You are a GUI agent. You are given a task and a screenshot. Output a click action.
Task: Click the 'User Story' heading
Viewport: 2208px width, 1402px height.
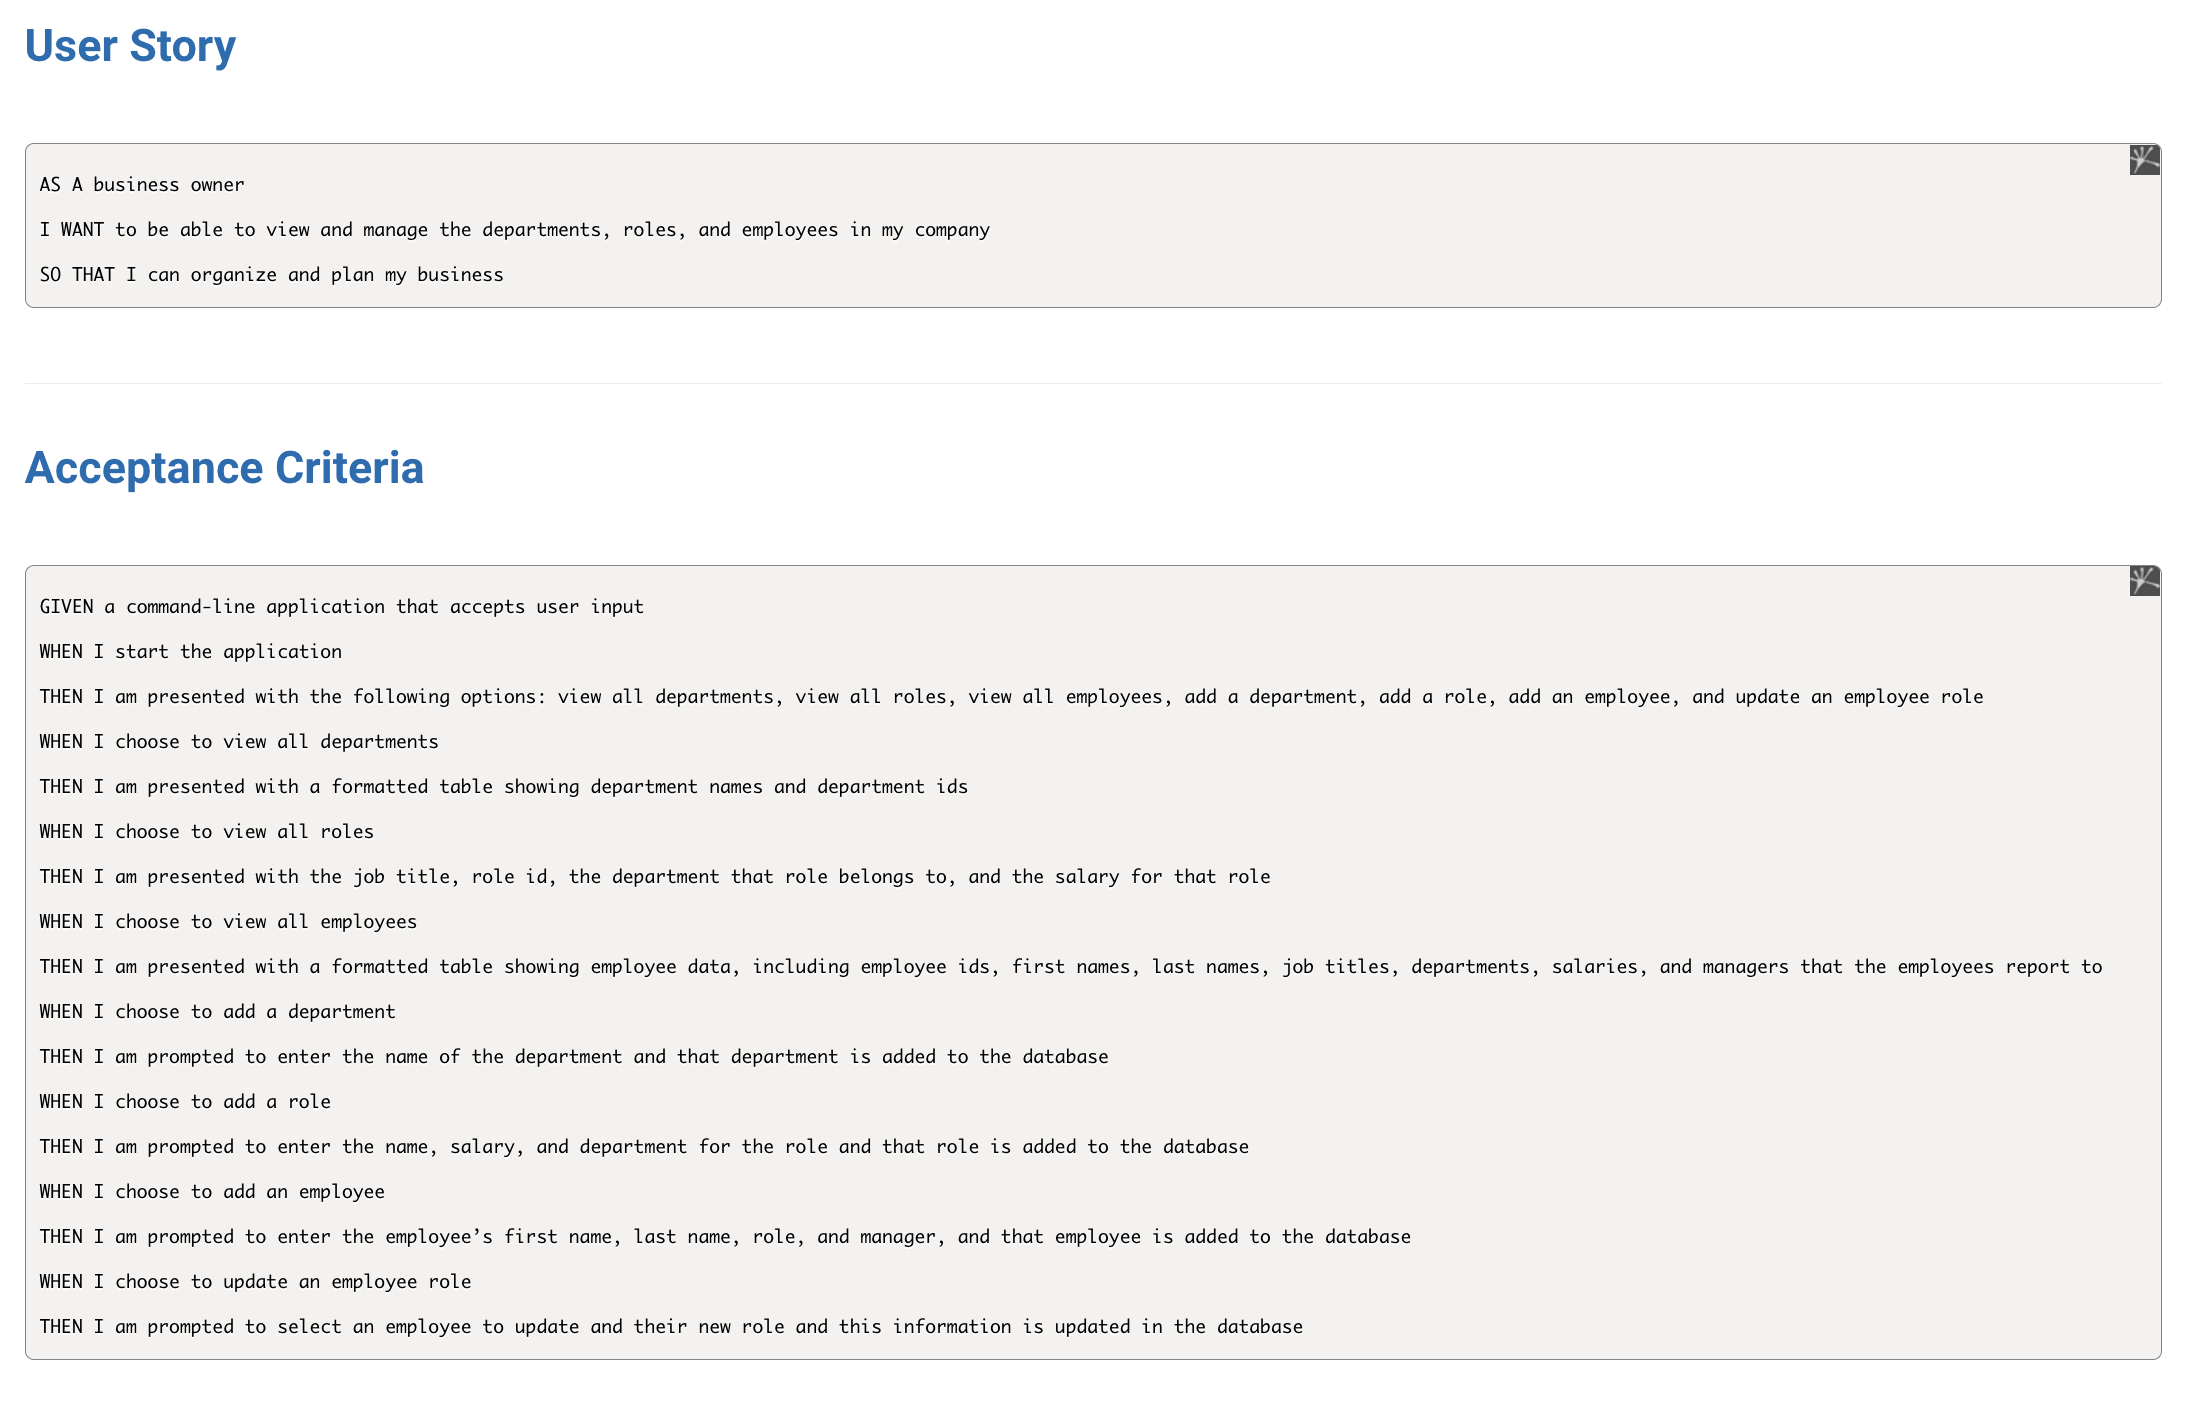click(130, 46)
